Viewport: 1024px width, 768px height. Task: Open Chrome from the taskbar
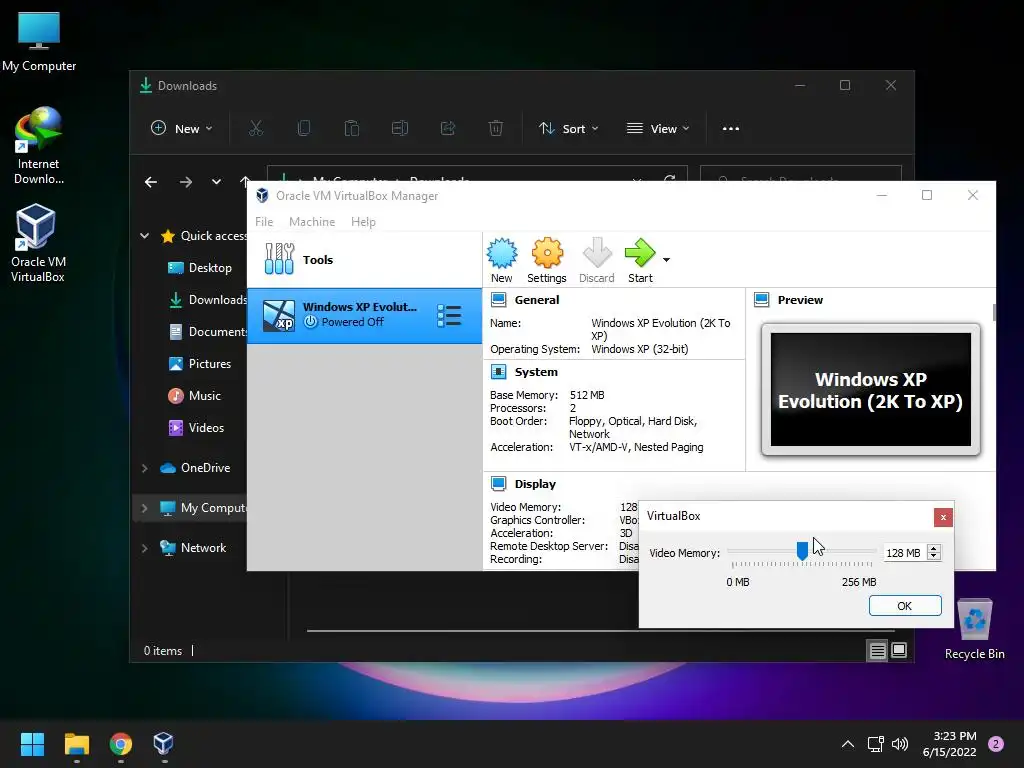click(120, 744)
